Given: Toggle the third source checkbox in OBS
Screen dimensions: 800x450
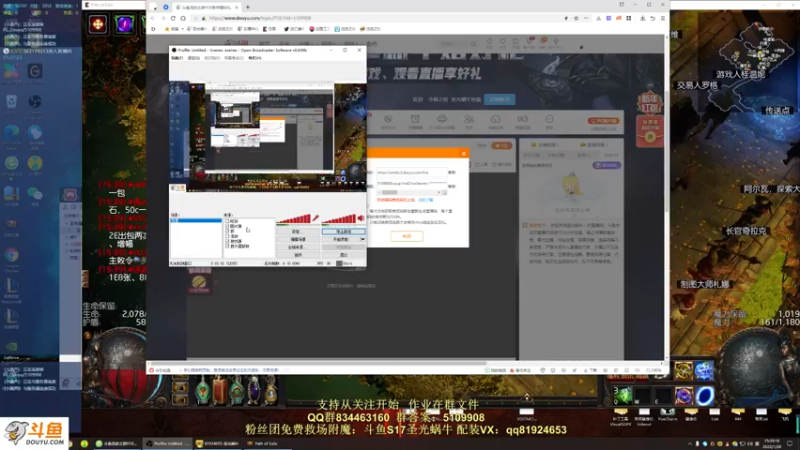Looking at the screenshot, I should [227, 231].
